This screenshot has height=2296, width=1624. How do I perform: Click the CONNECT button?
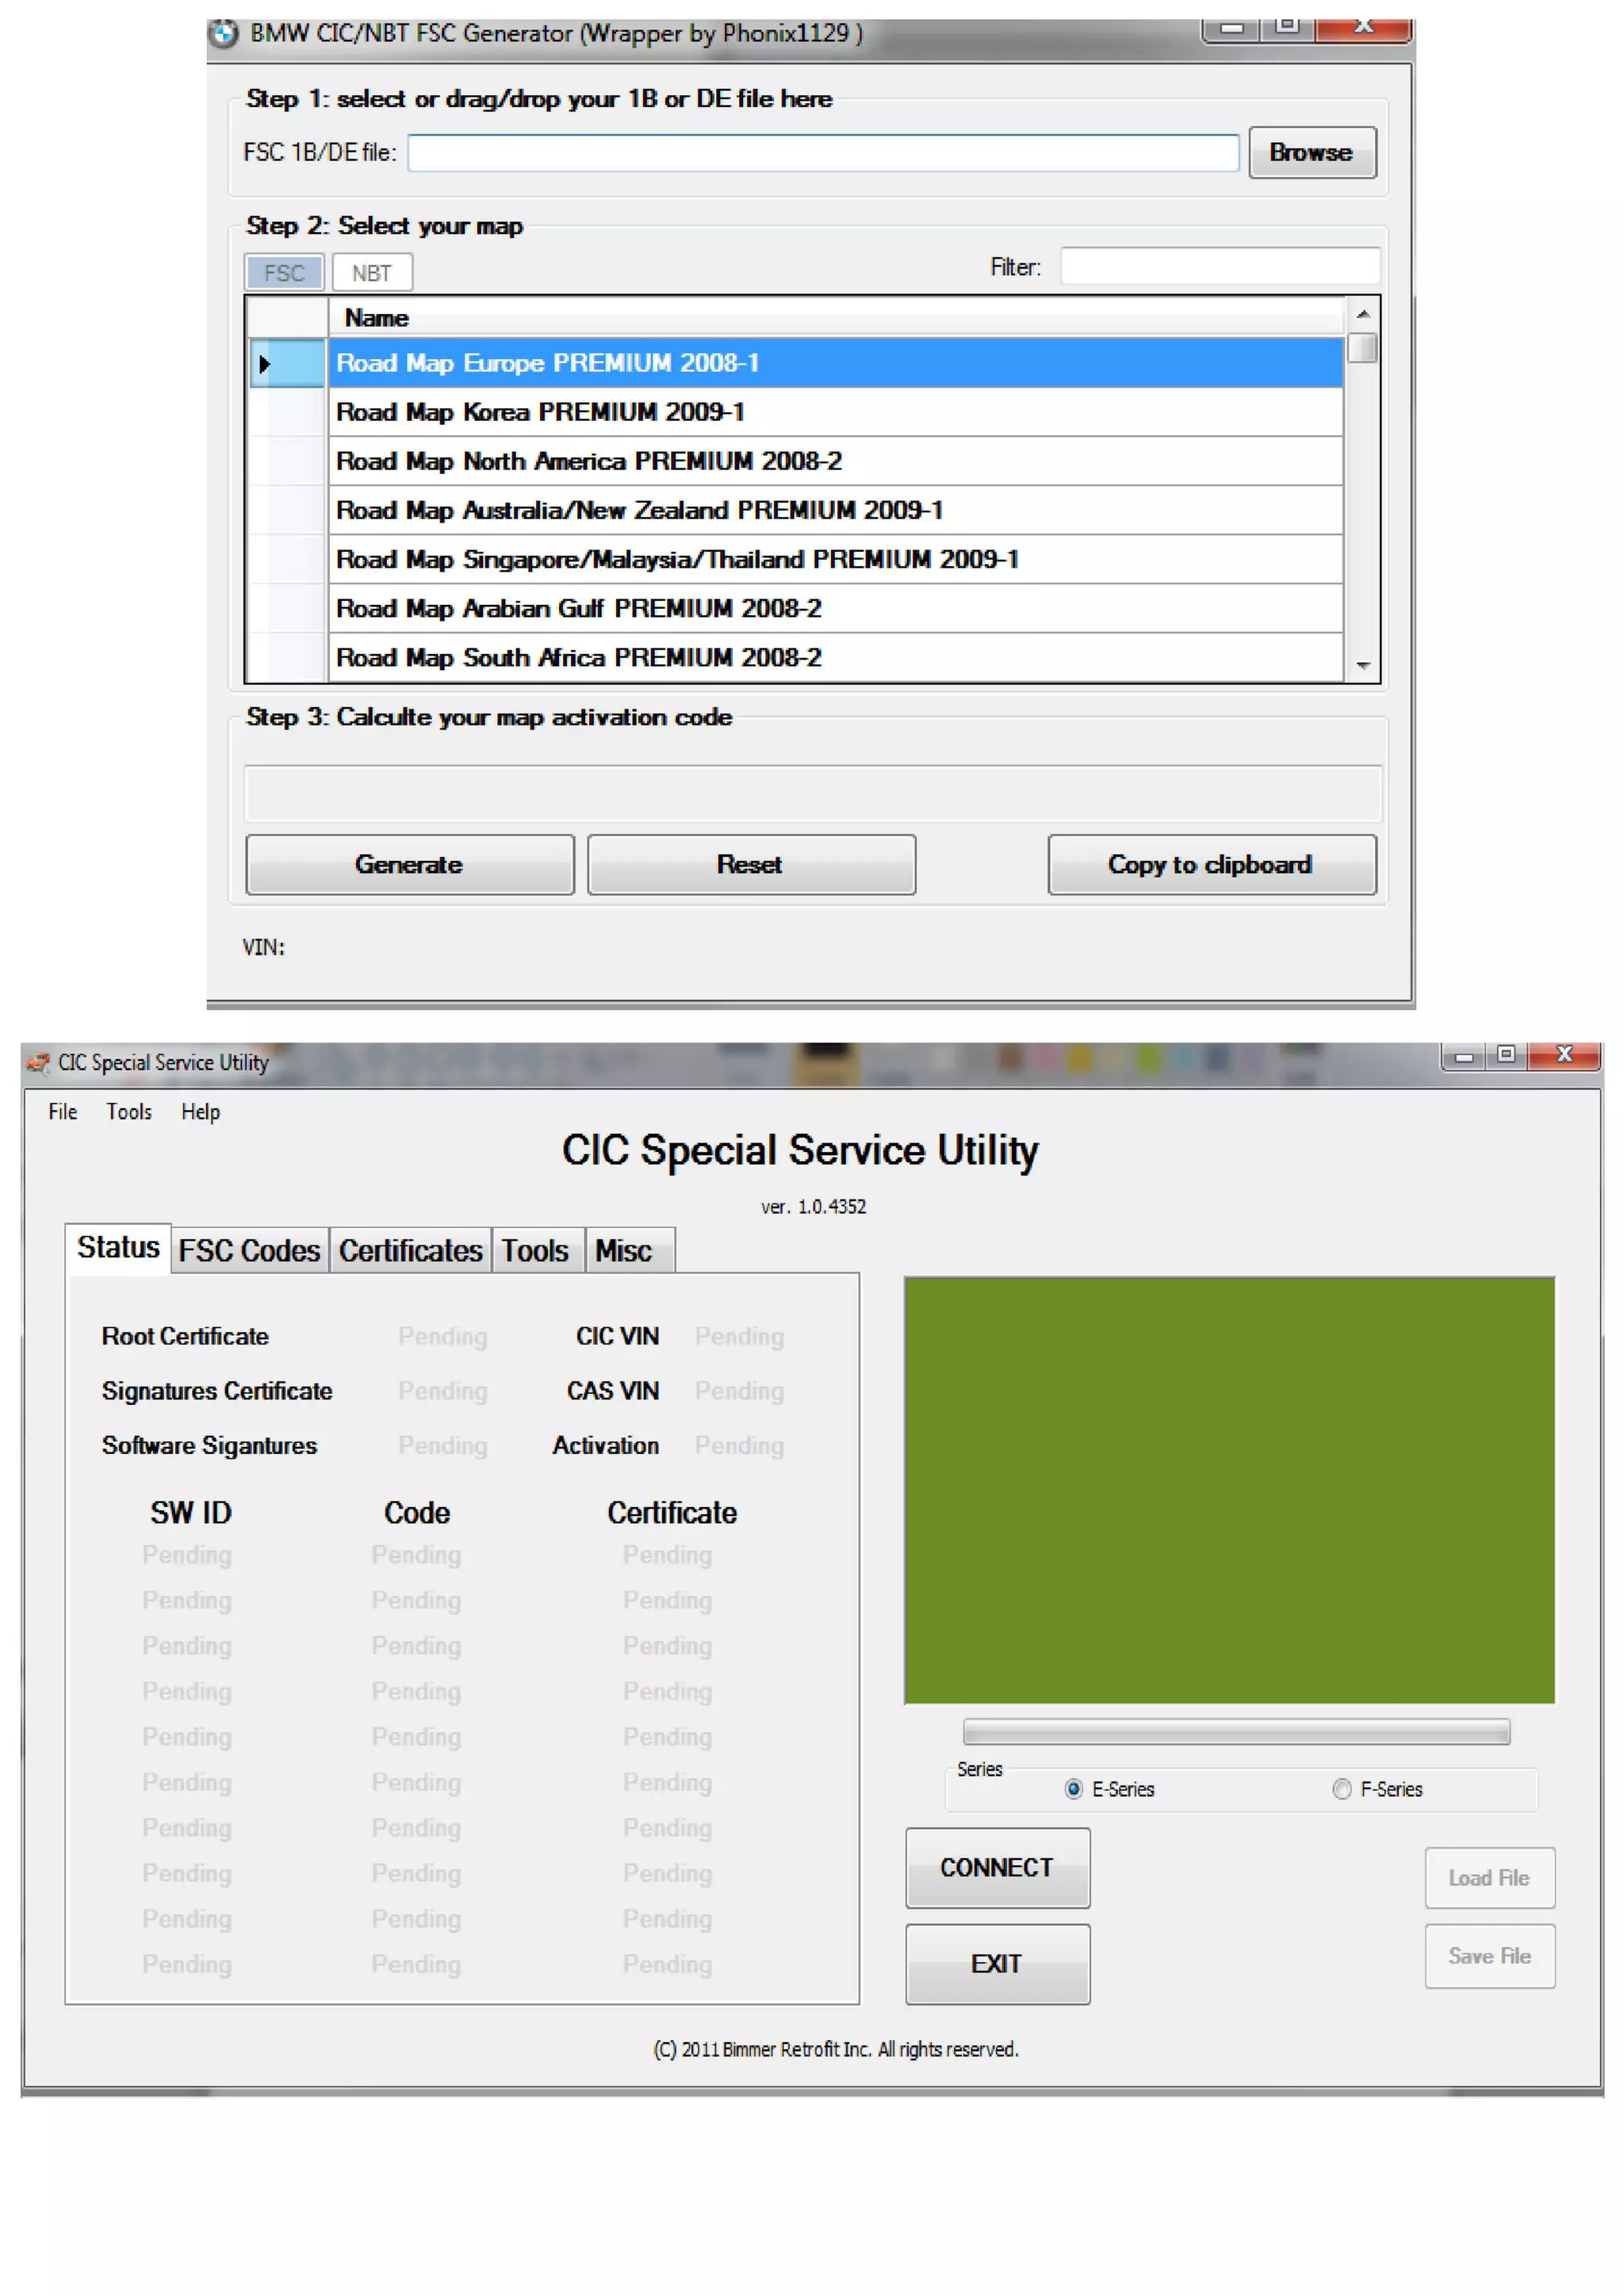pos(997,1868)
